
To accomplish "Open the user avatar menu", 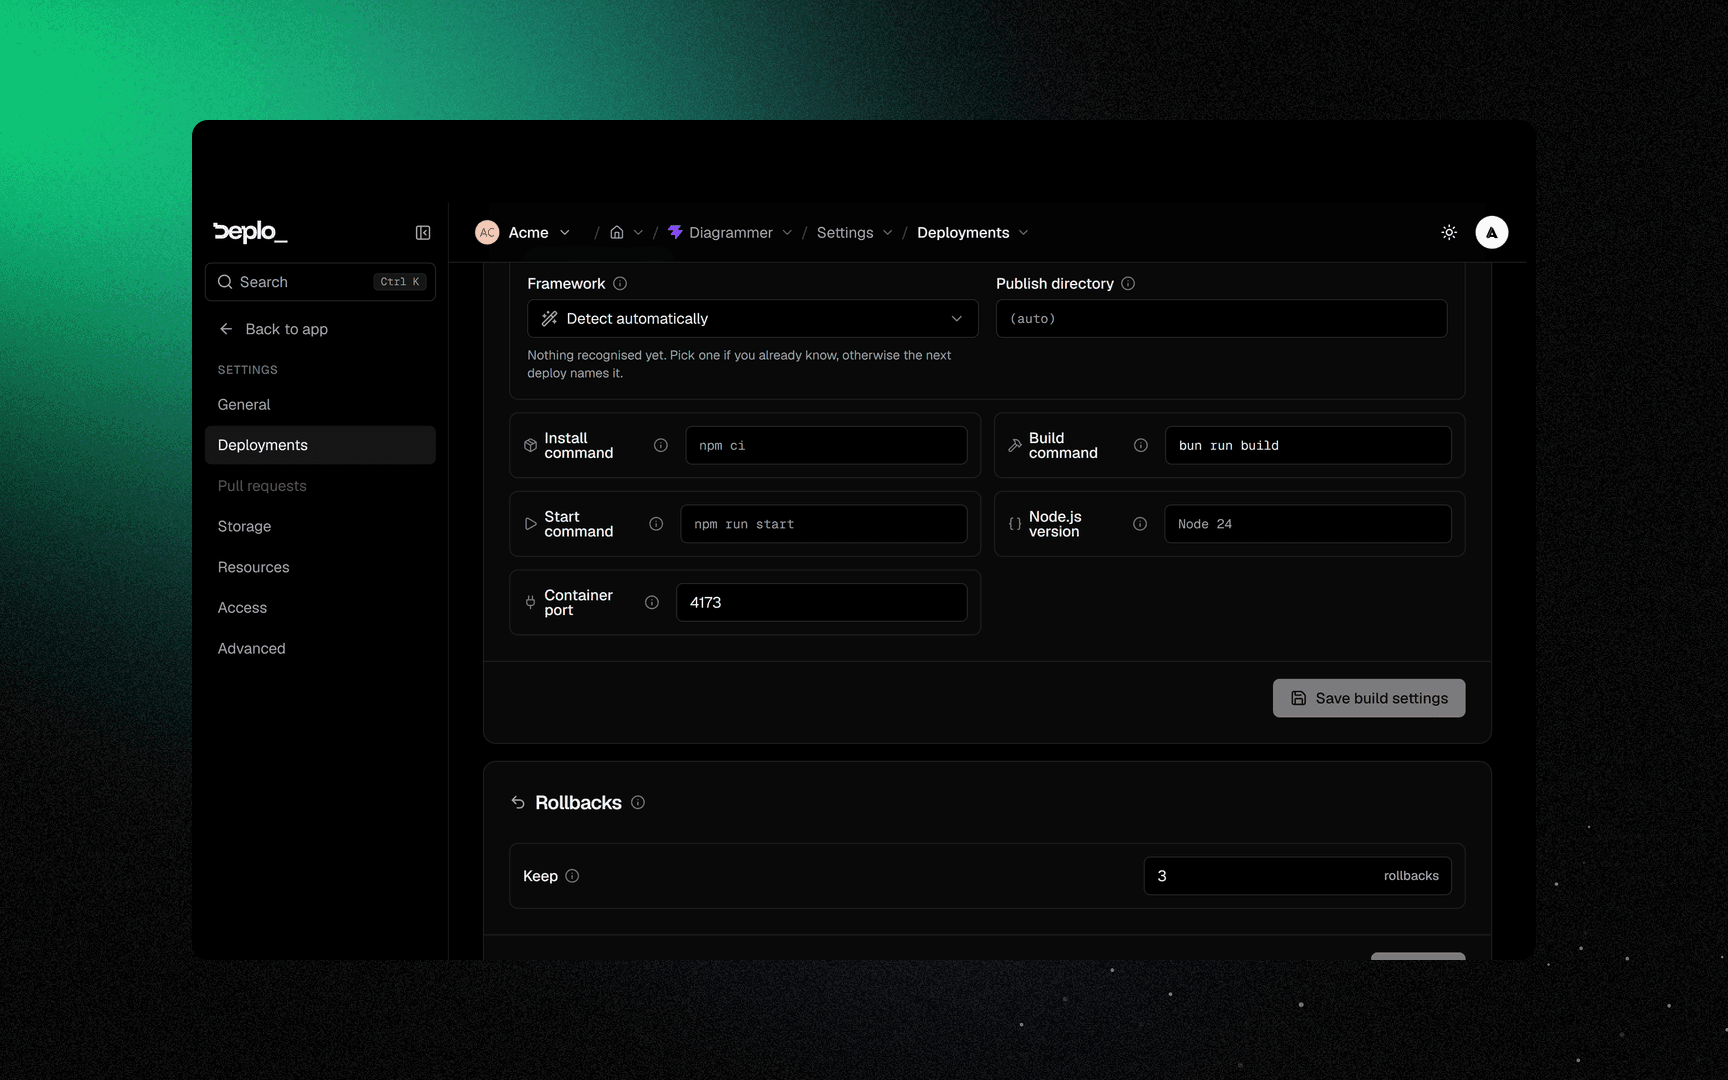I will pos(1491,232).
